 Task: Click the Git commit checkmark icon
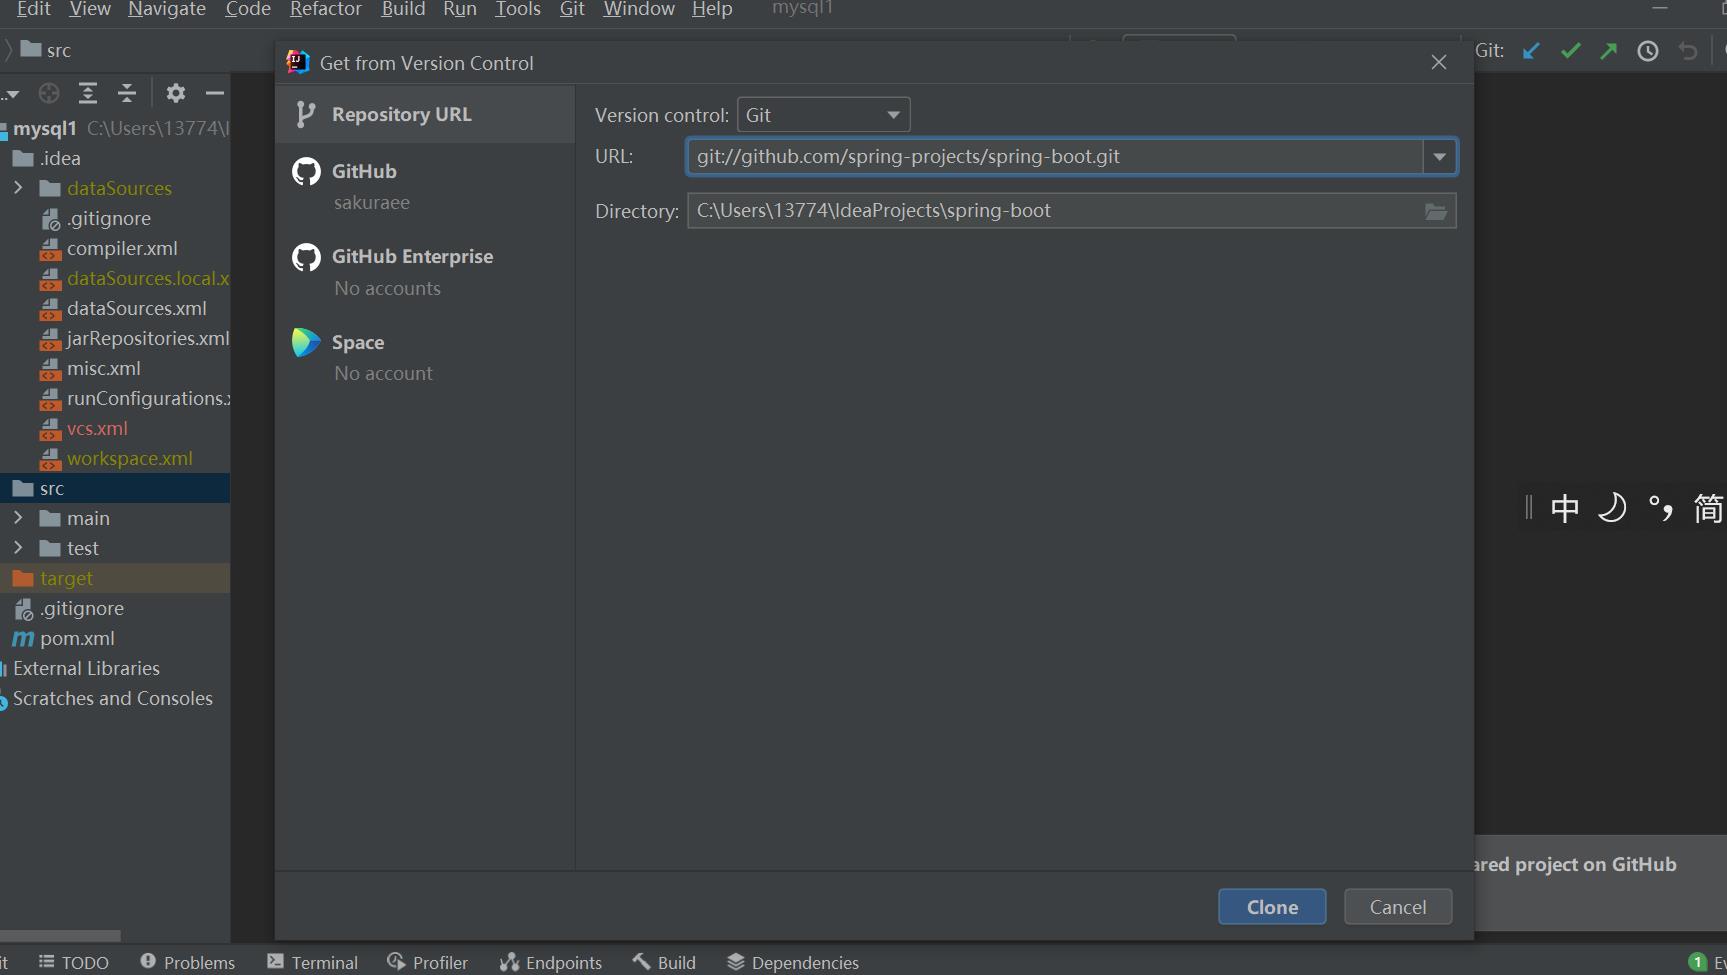(1570, 51)
